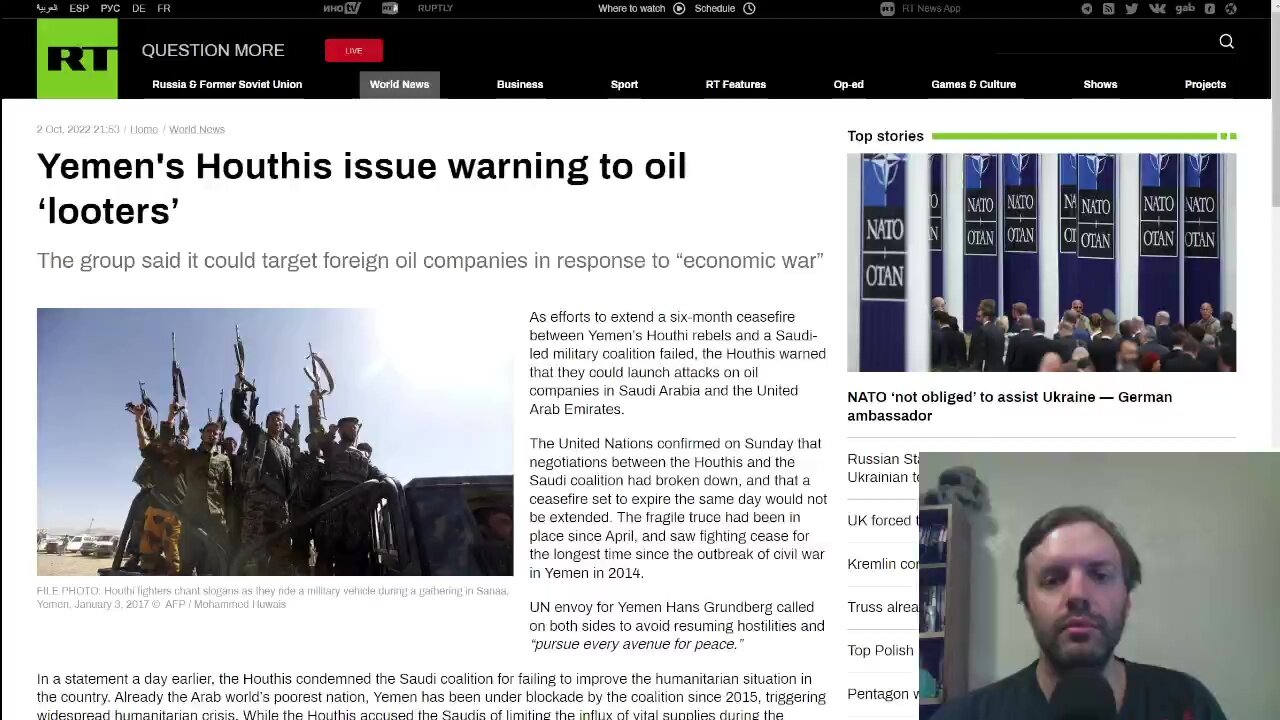The width and height of the screenshot is (1280, 720).
Task: Select the clock icon beside Schedule
Action: click(x=749, y=8)
